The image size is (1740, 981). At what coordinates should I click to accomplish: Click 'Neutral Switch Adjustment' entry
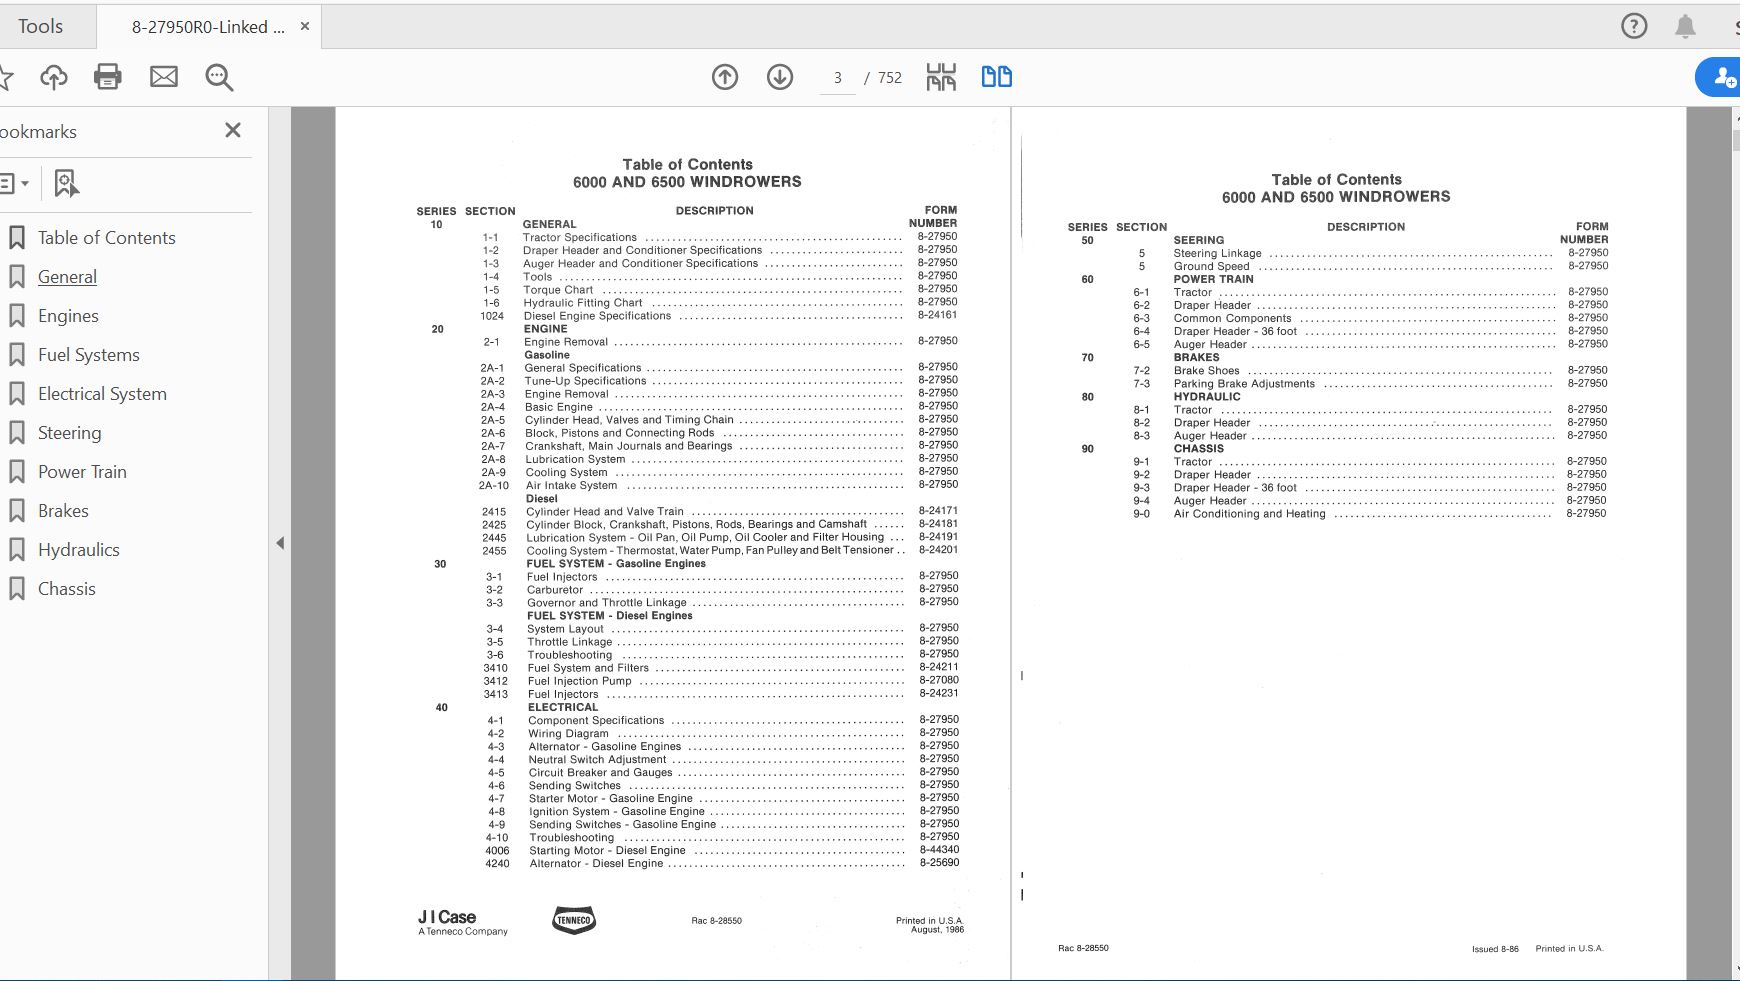(597, 760)
